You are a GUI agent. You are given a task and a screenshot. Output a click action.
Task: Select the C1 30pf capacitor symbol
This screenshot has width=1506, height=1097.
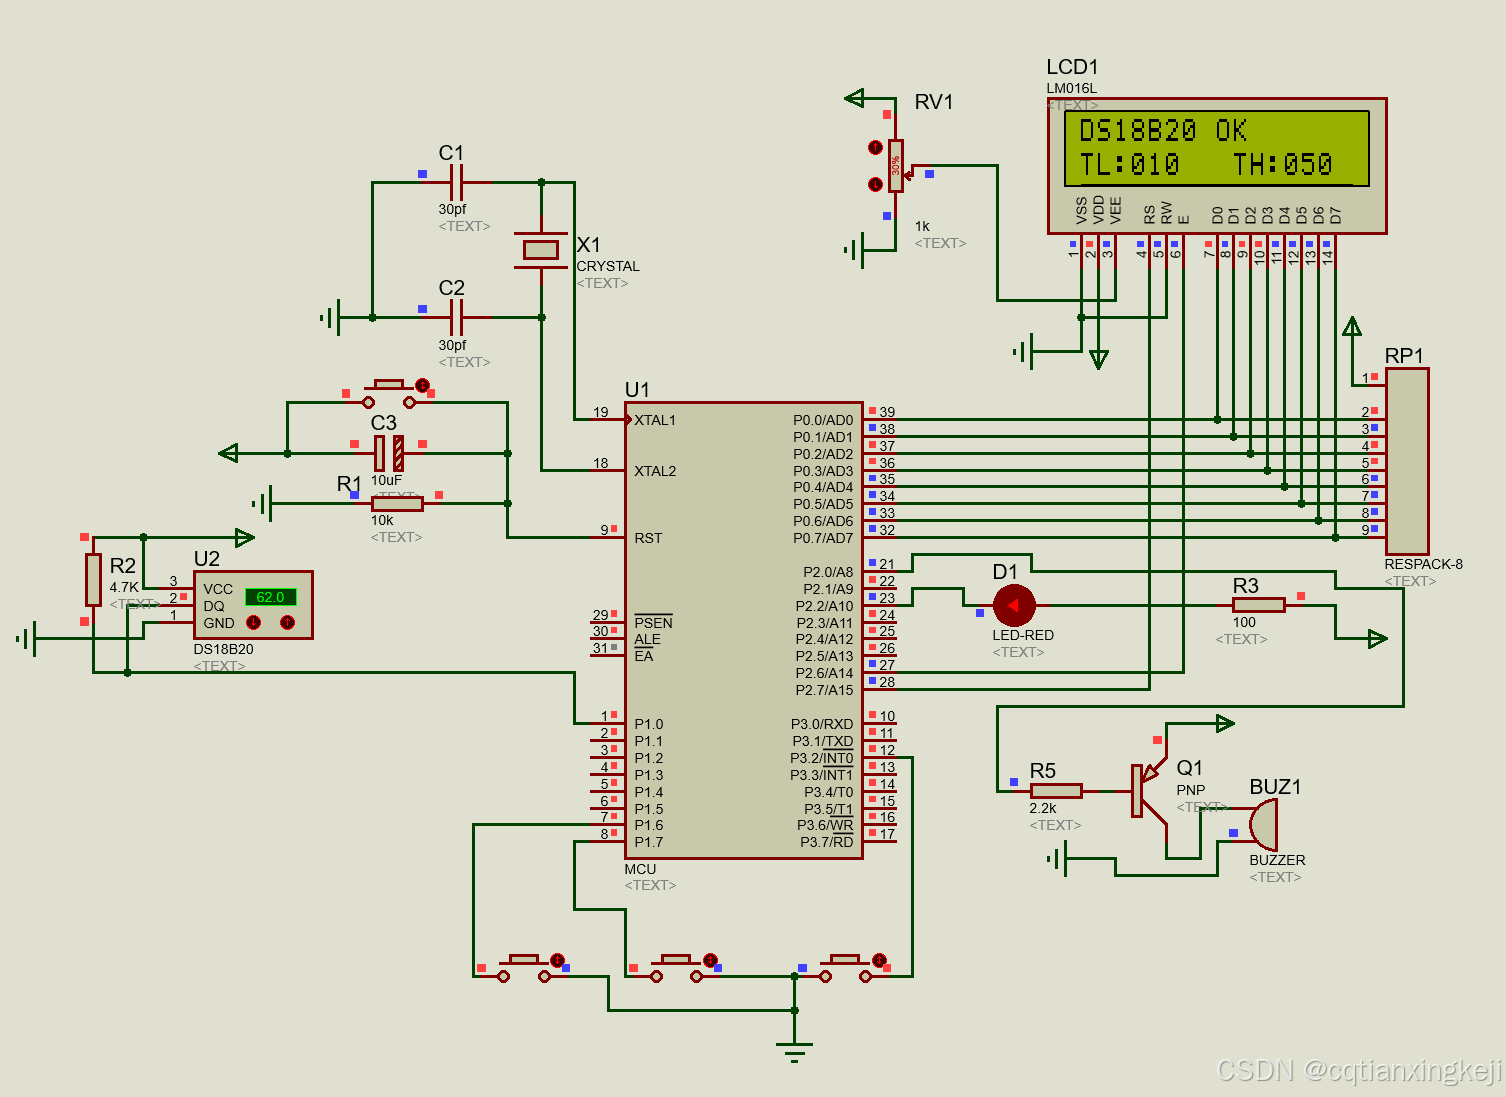coord(457,183)
